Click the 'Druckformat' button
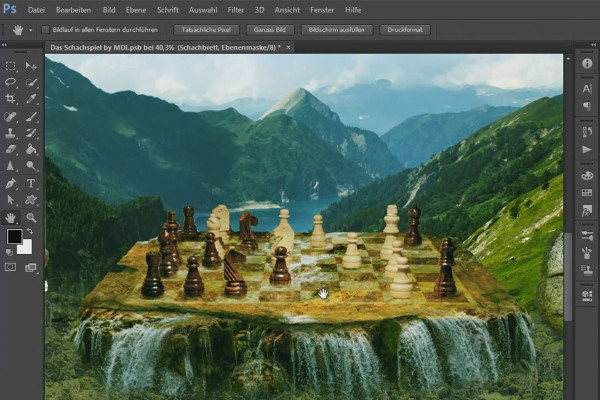Screen dimensions: 600x400 [405, 30]
